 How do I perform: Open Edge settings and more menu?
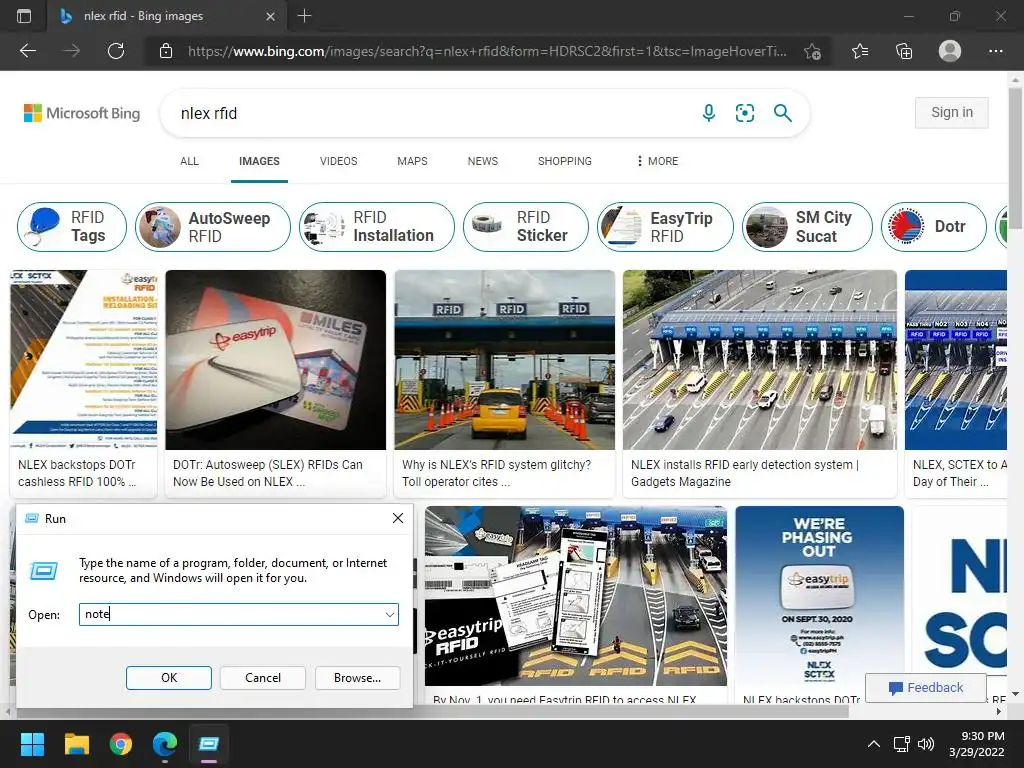pyautogui.click(x=996, y=51)
